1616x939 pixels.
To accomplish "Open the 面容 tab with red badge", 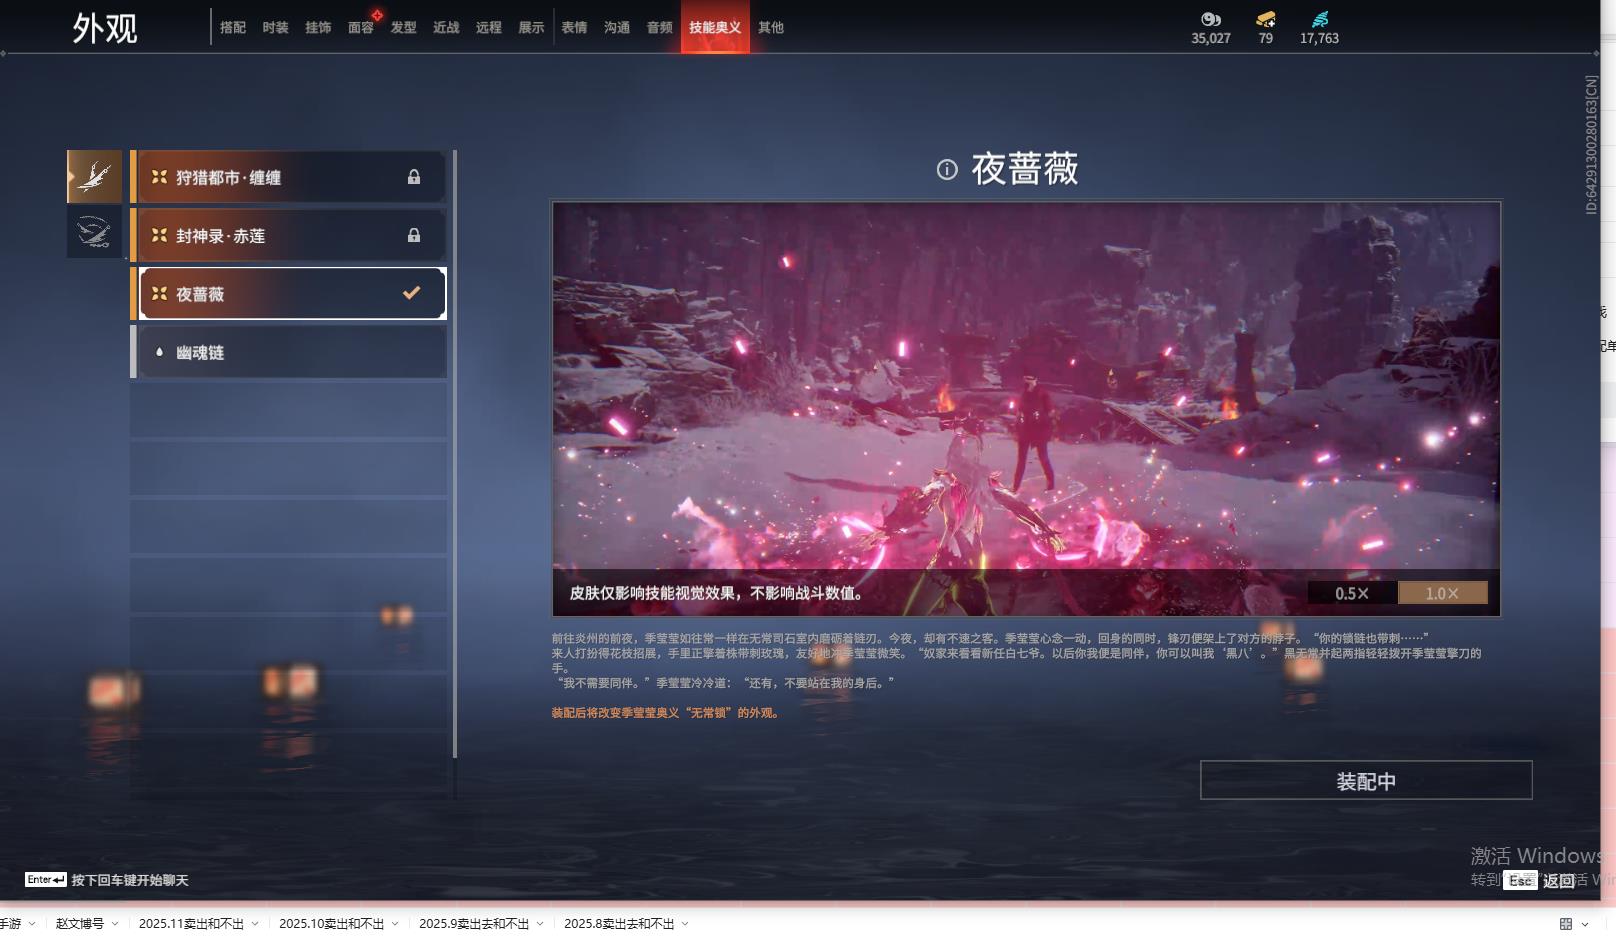I will click(361, 28).
